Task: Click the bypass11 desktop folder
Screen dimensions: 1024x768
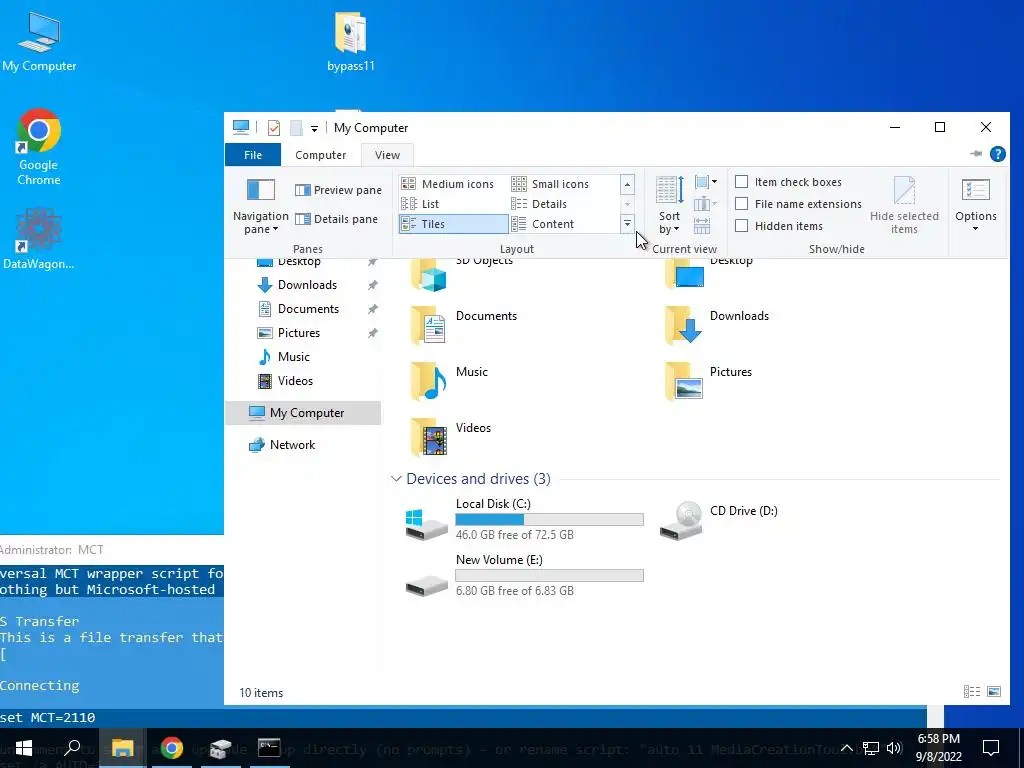Action: (351, 42)
